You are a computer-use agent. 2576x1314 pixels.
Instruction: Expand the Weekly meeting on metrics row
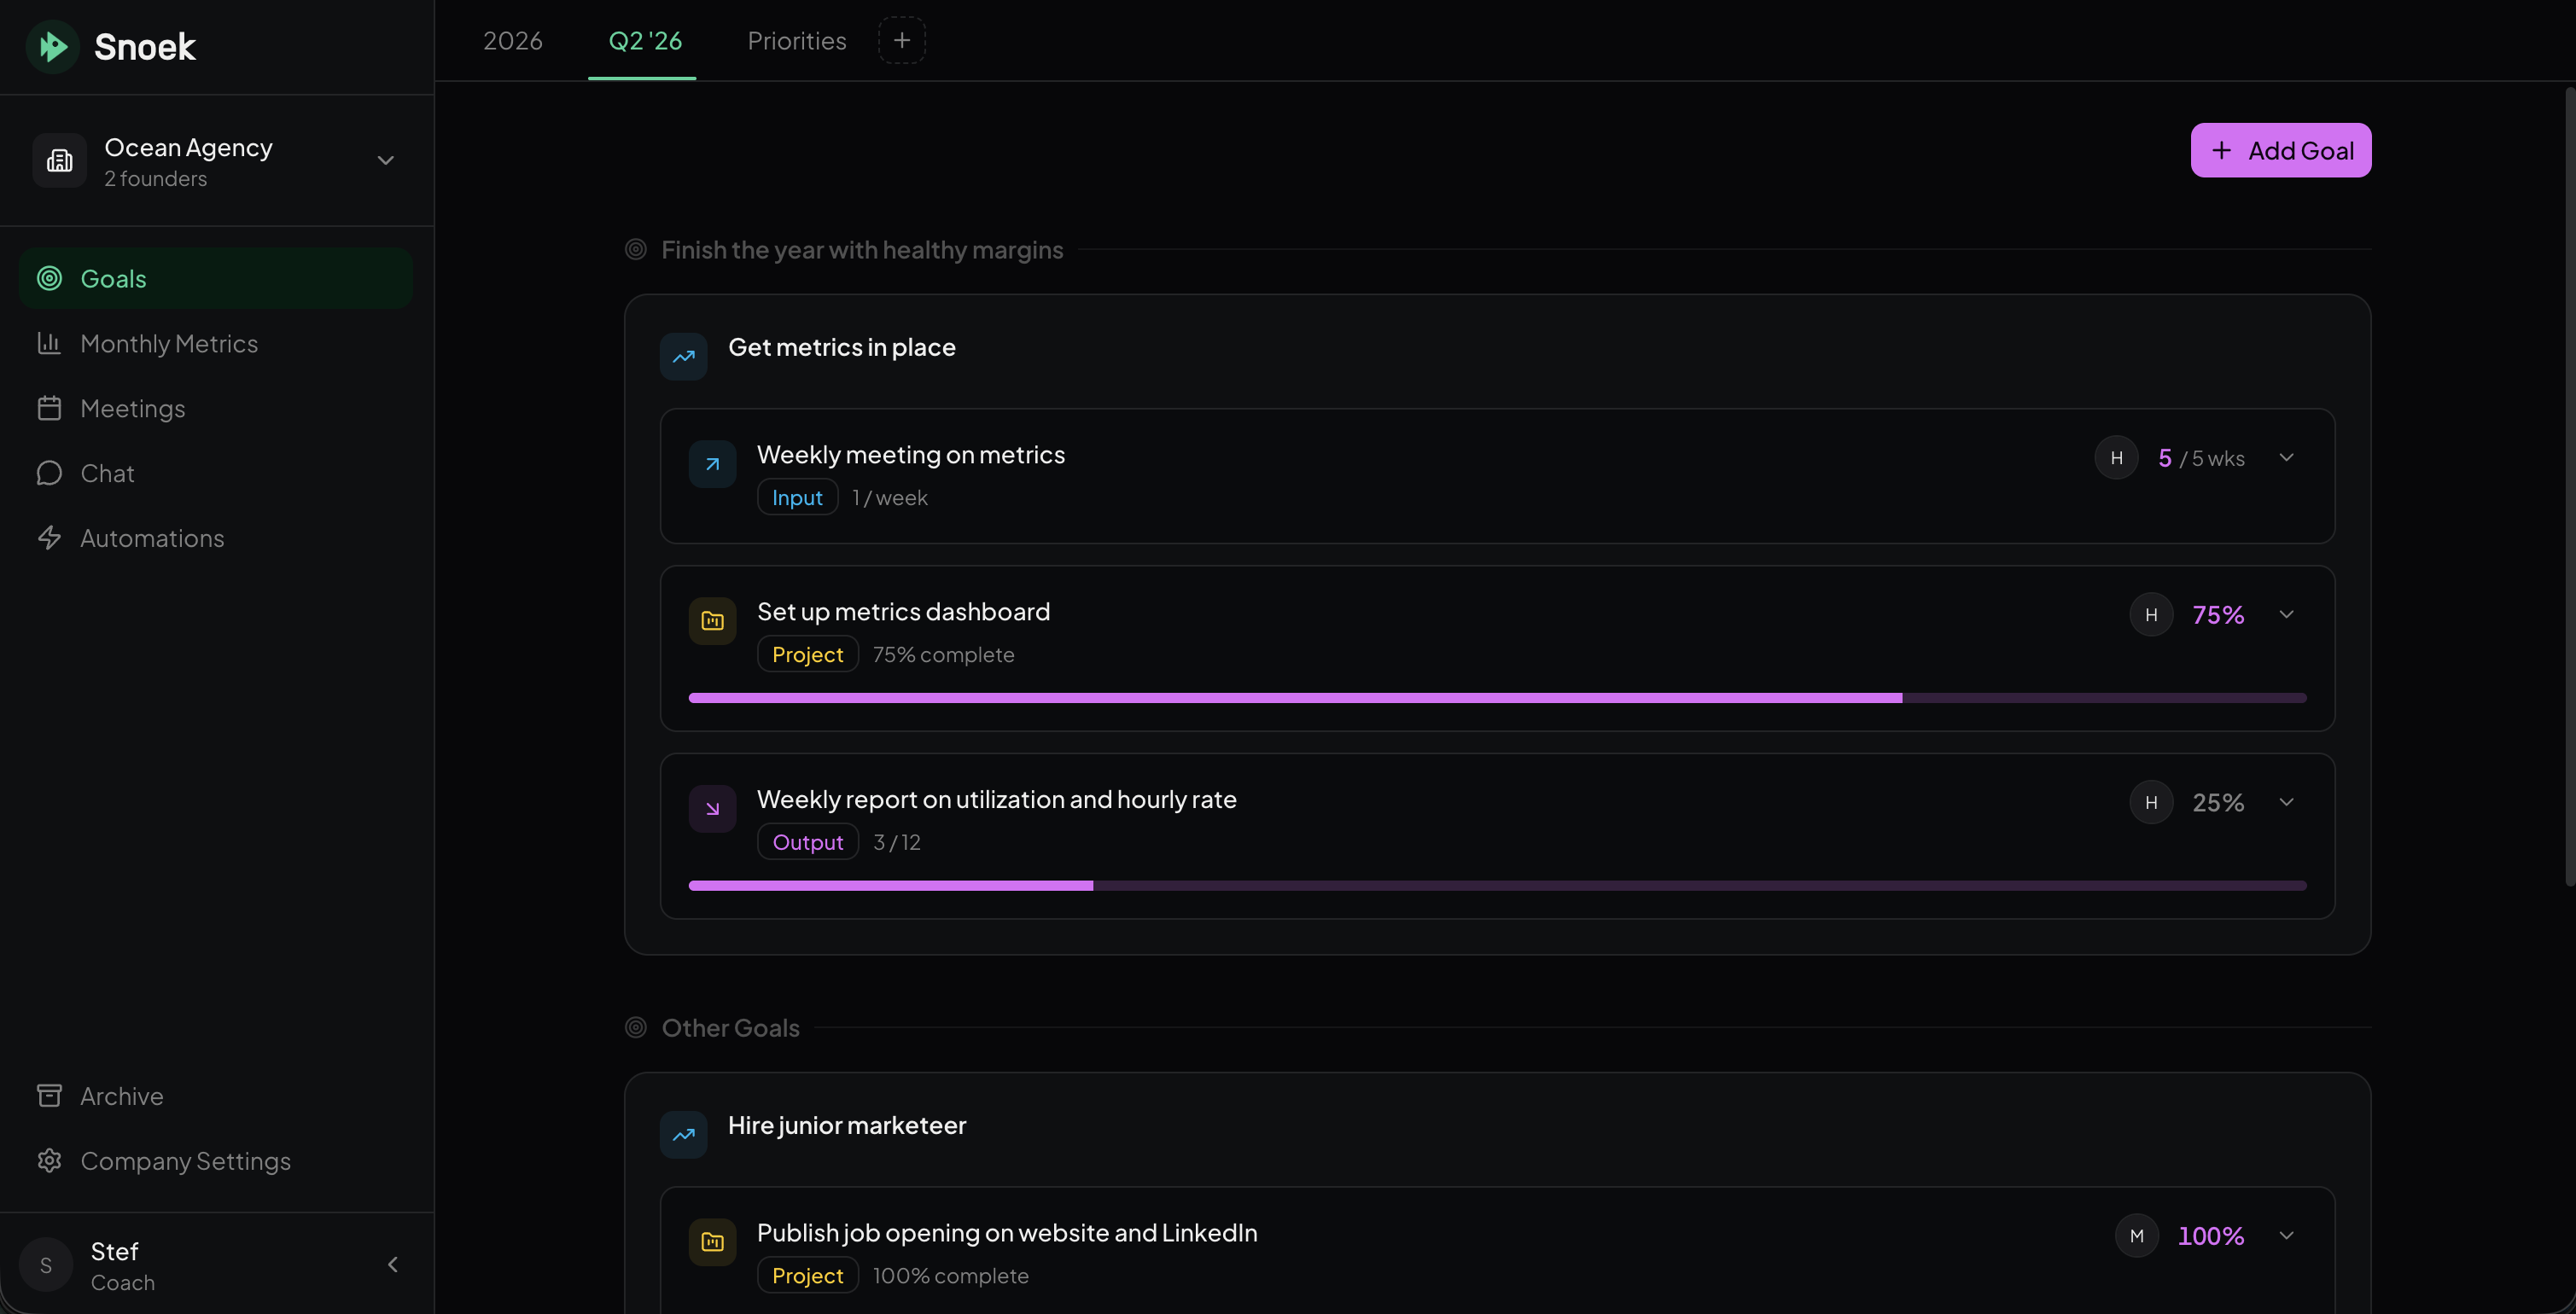coord(2287,457)
